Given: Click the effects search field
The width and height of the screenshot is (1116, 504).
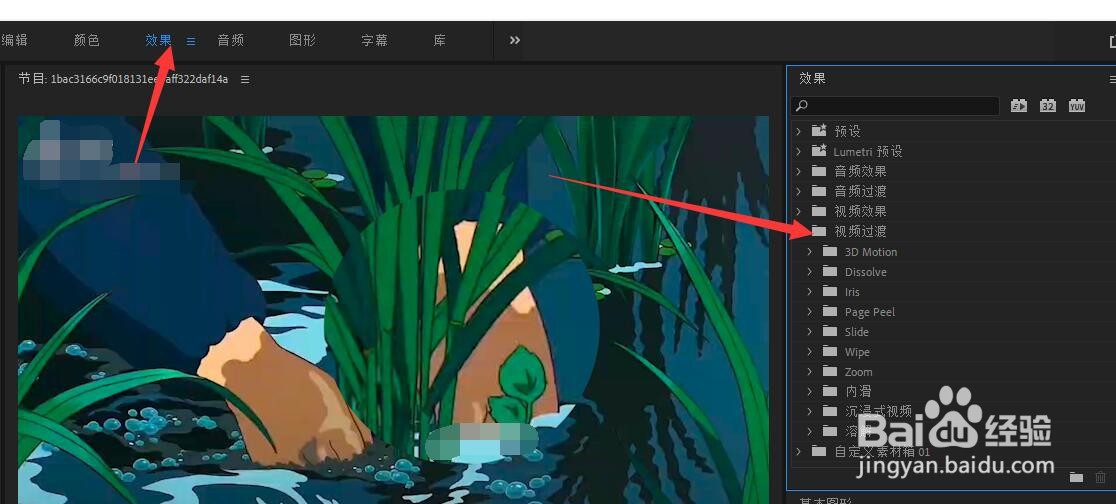Looking at the screenshot, I should point(895,105).
